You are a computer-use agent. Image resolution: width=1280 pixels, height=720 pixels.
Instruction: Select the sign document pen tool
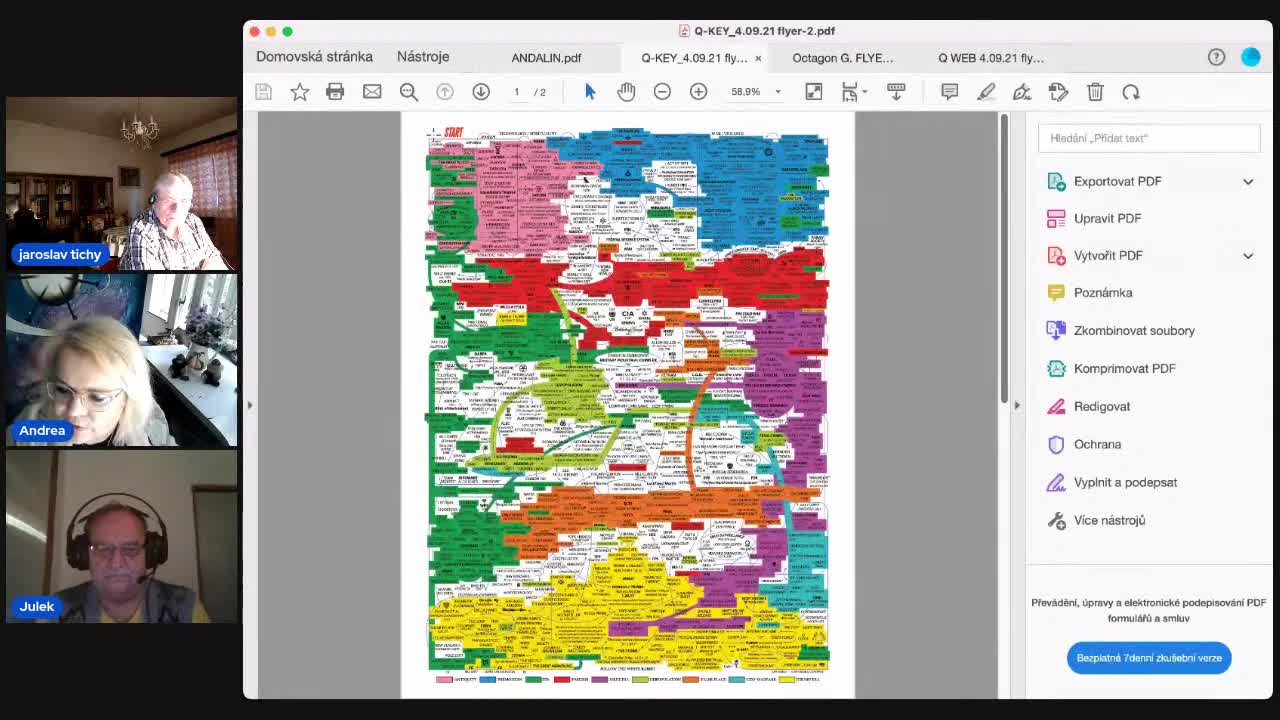(x=1022, y=92)
